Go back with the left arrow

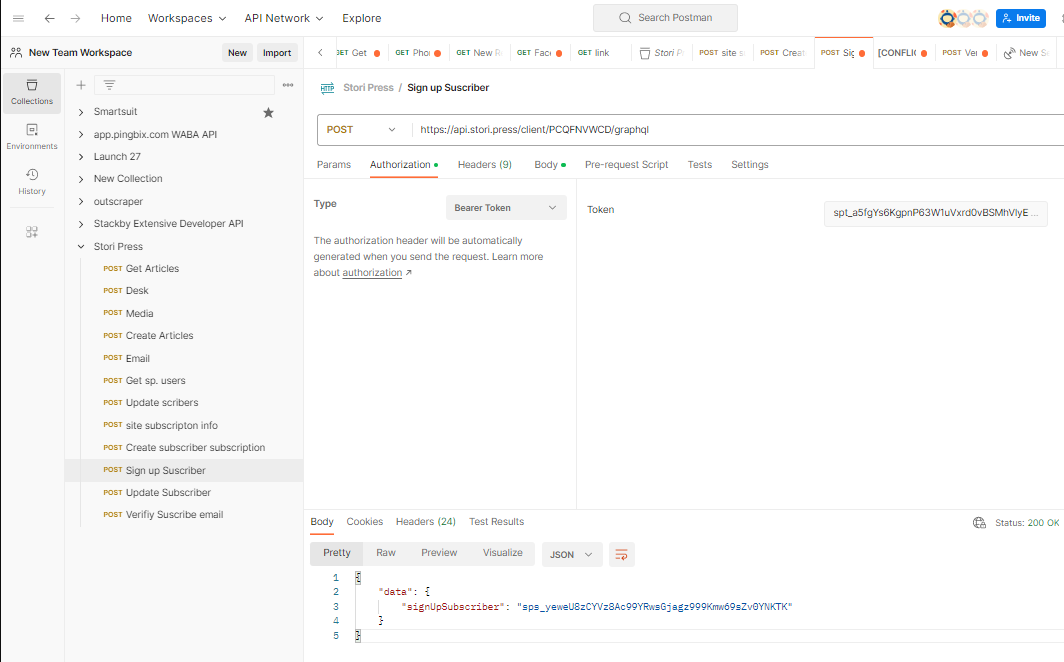(50, 18)
